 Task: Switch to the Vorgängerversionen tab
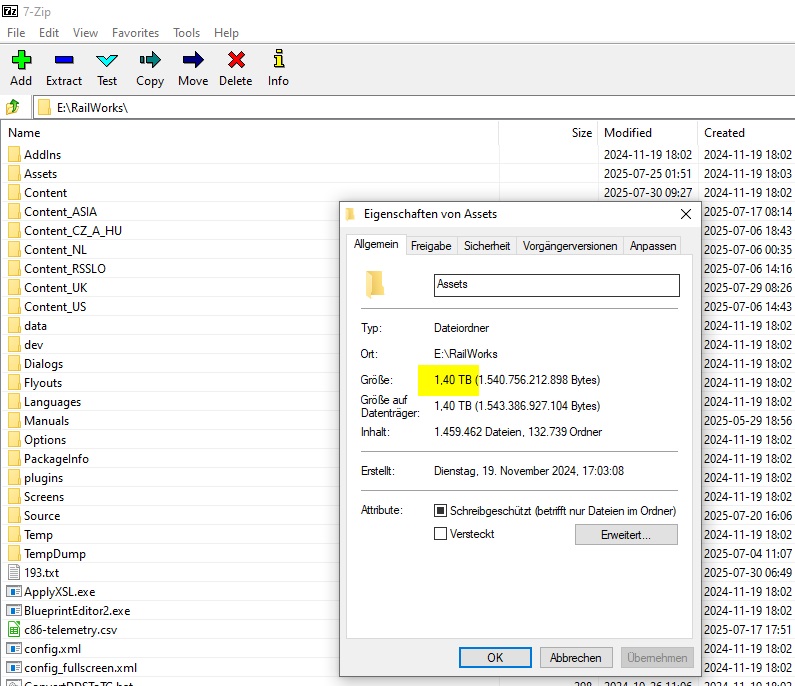pos(570,246)
